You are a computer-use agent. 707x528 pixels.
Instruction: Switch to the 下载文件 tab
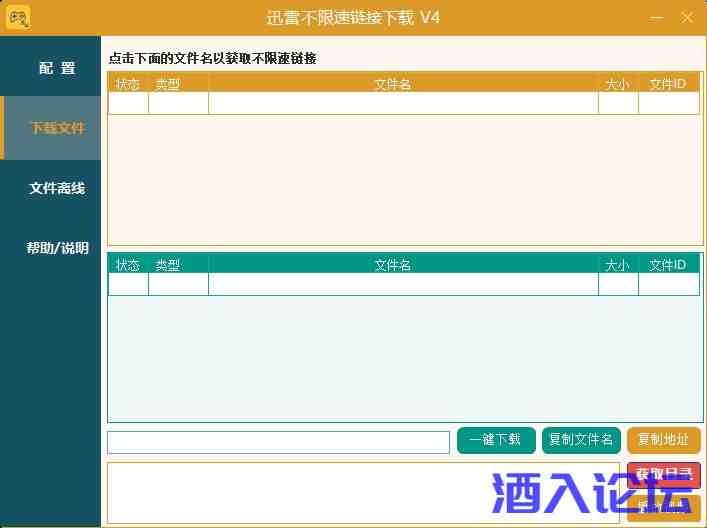pos(50,128)
